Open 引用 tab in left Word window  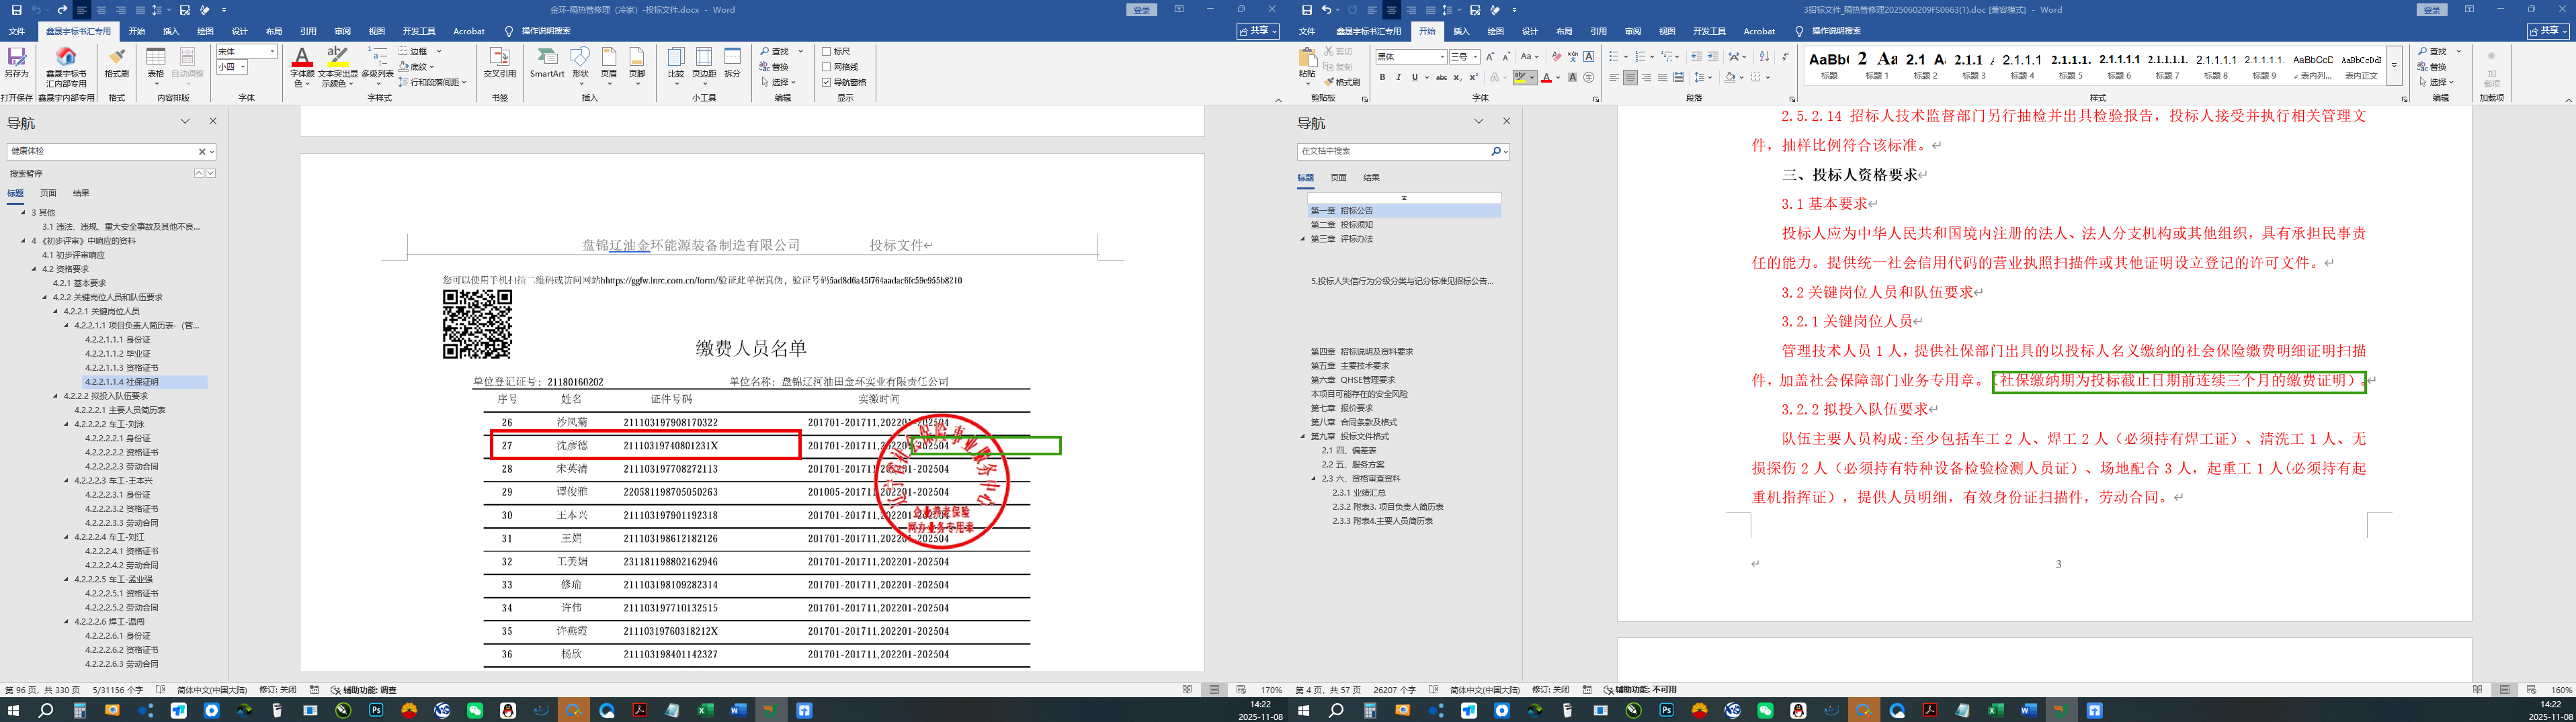point(308,31)
